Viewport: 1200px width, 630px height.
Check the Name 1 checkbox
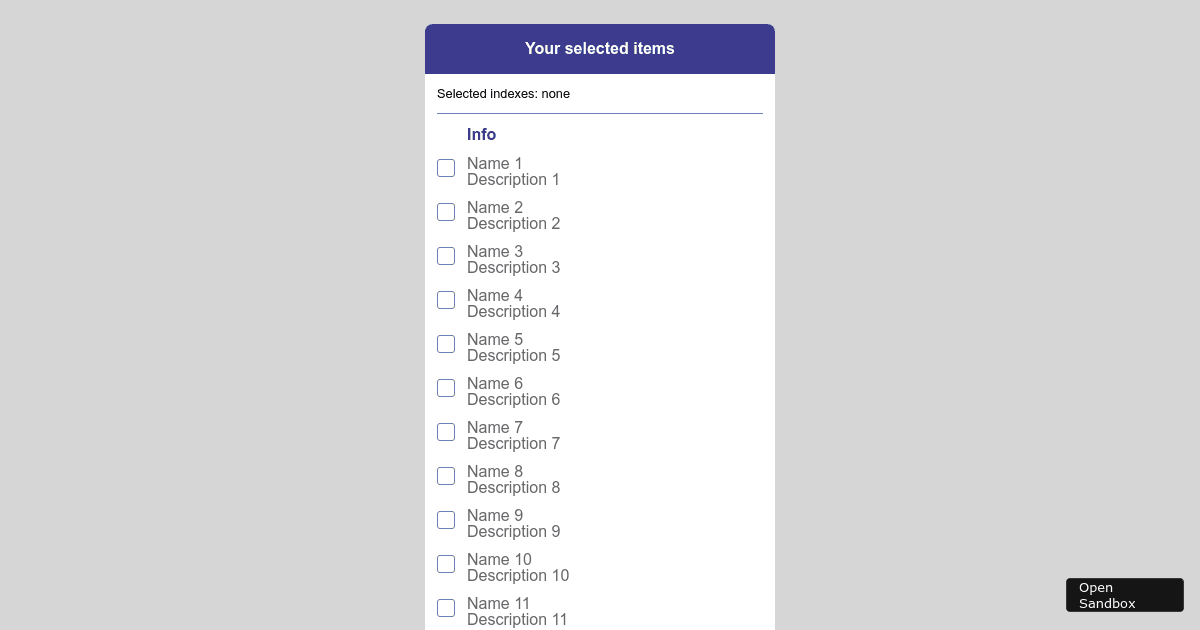[x=446, y=168]
